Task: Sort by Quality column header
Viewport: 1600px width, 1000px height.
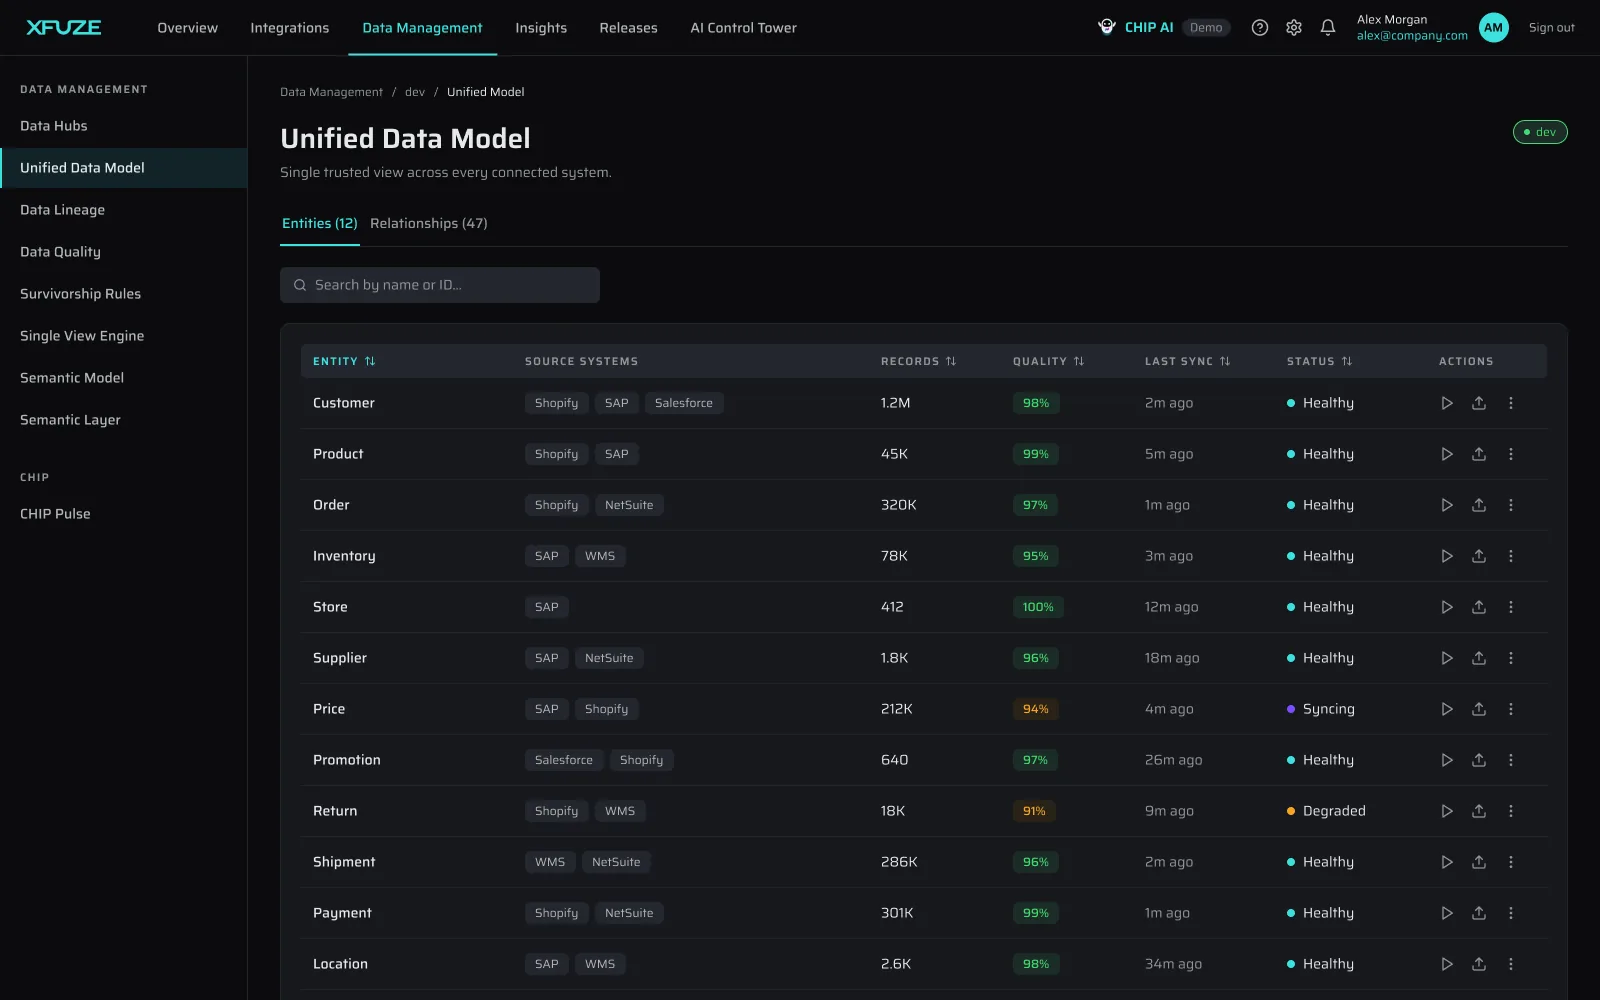Action: click(x=1048, y=361)
